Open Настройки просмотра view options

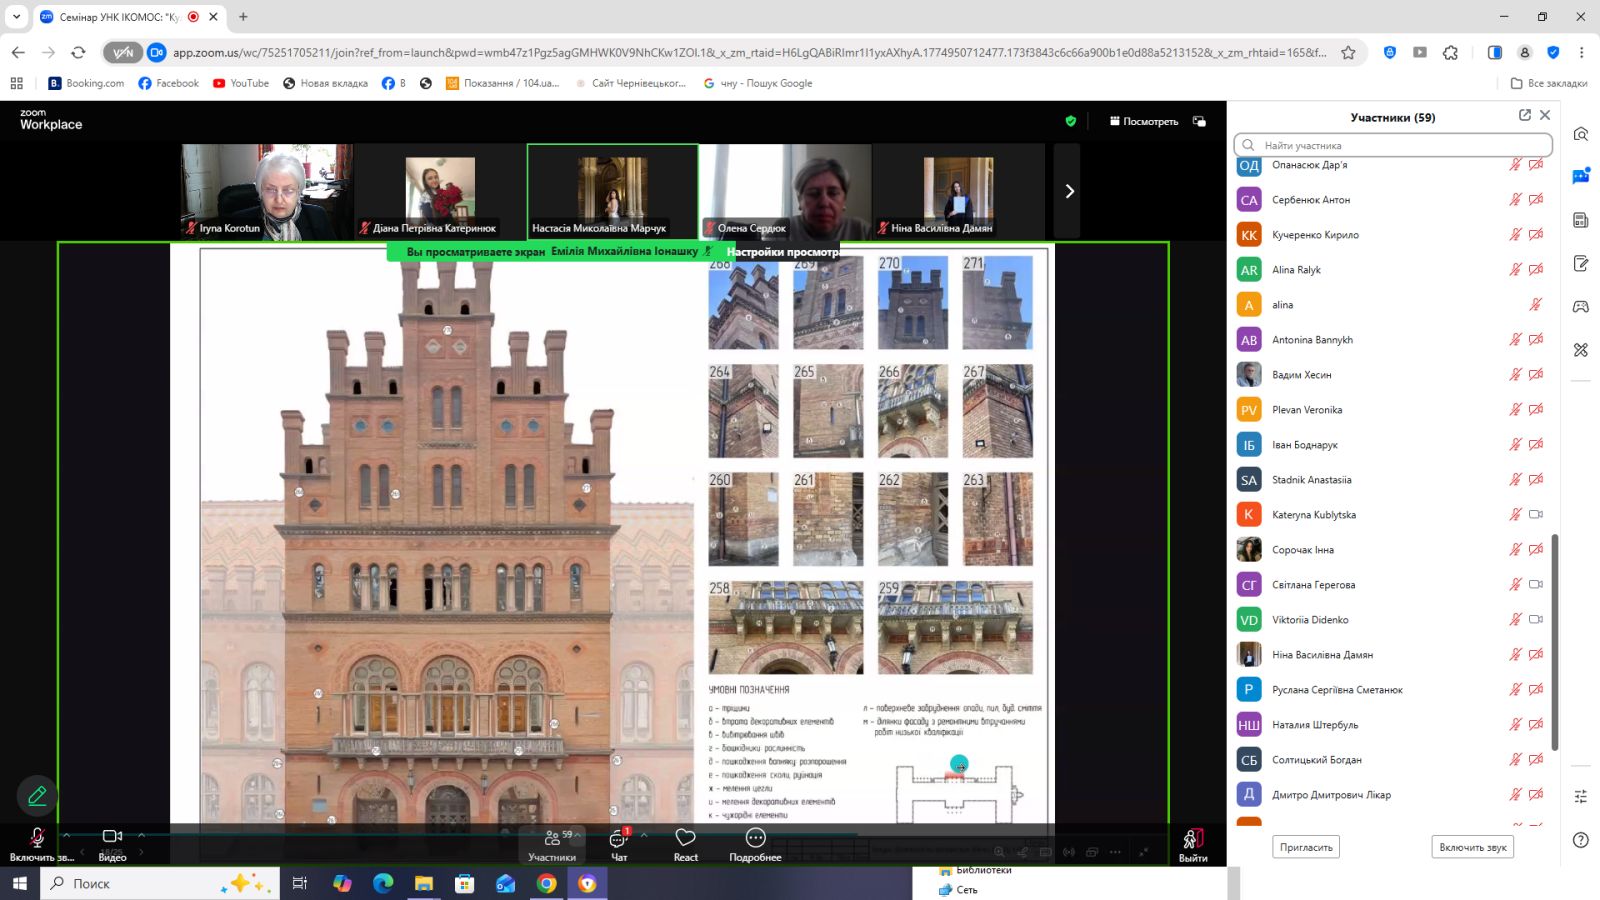783,252
